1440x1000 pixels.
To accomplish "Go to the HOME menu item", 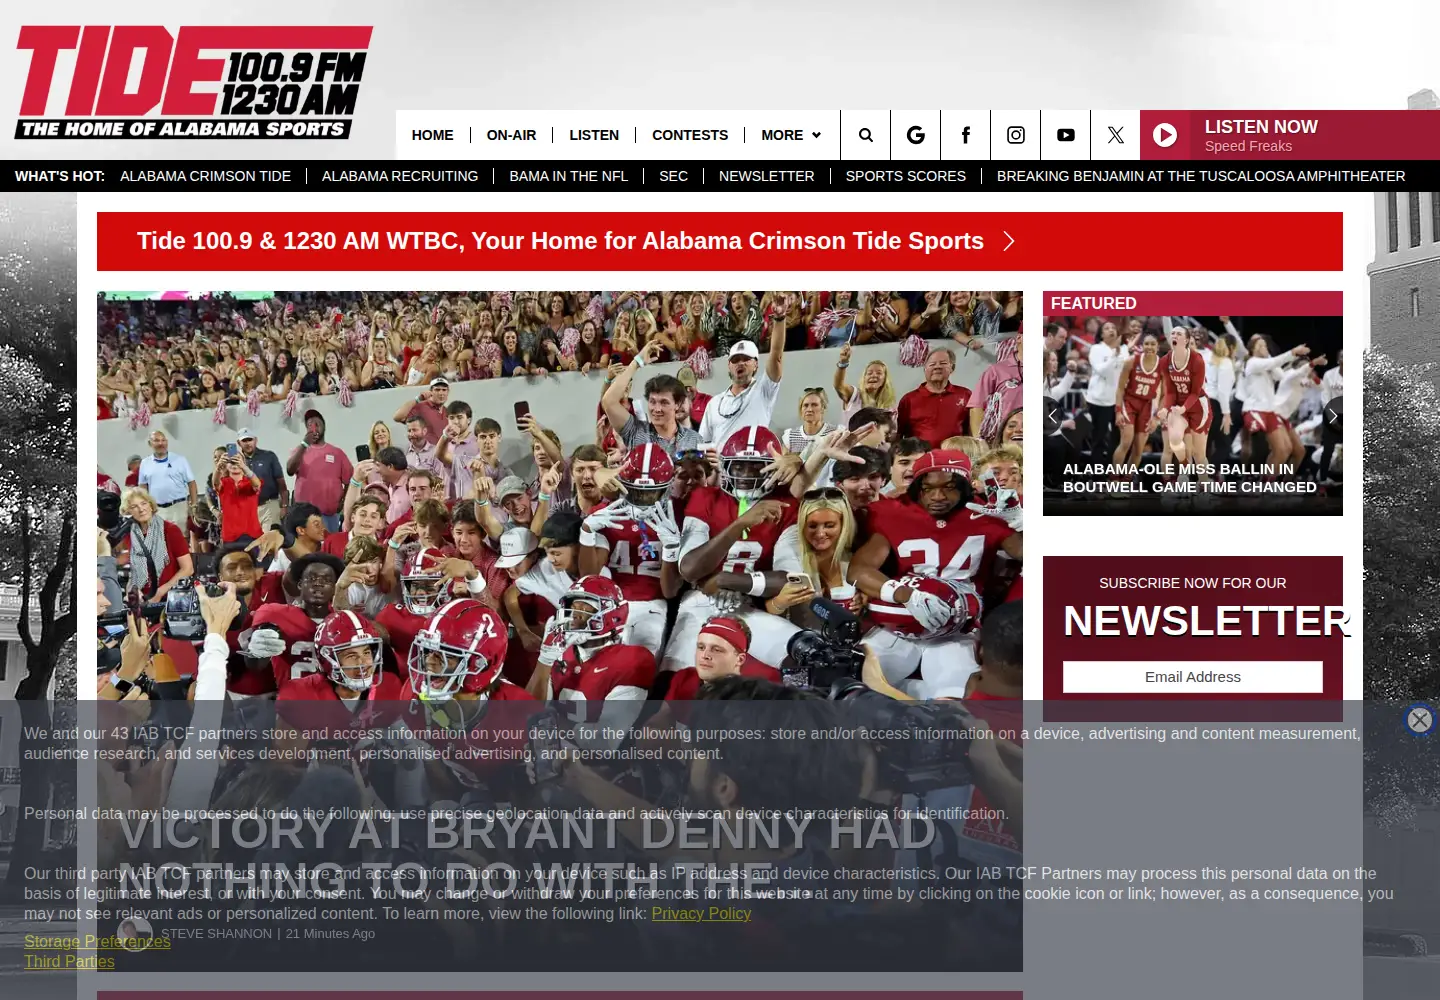I will [432, 135].
